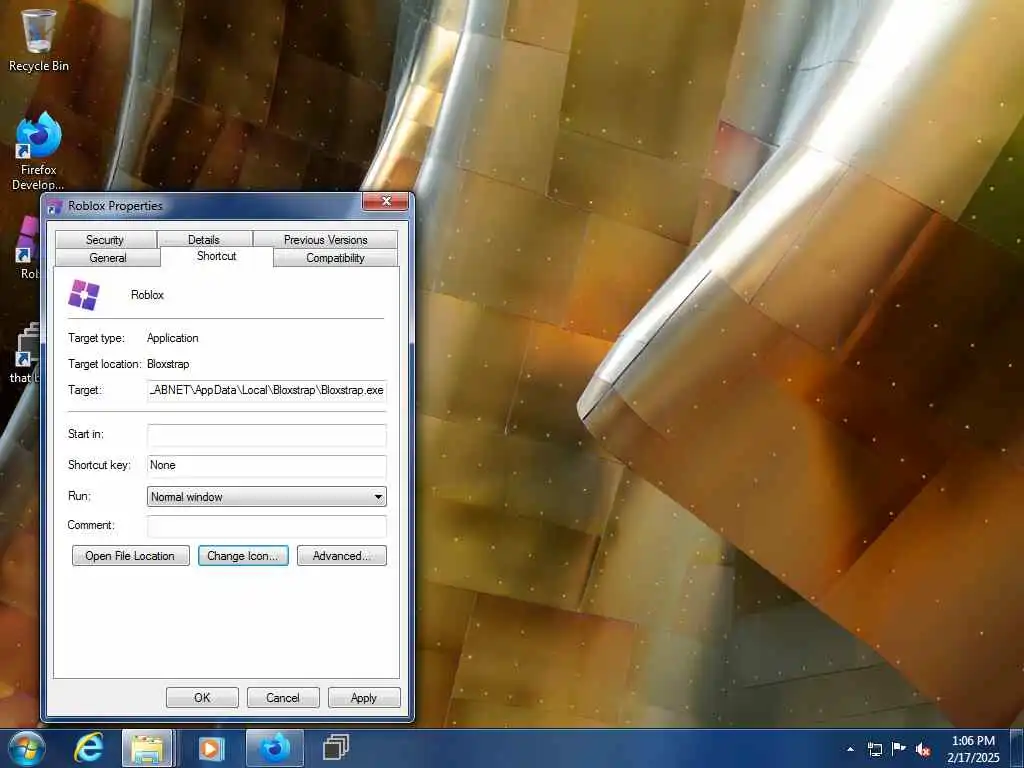
Task: Open the Advanced settings button
Action: [342, 556]
